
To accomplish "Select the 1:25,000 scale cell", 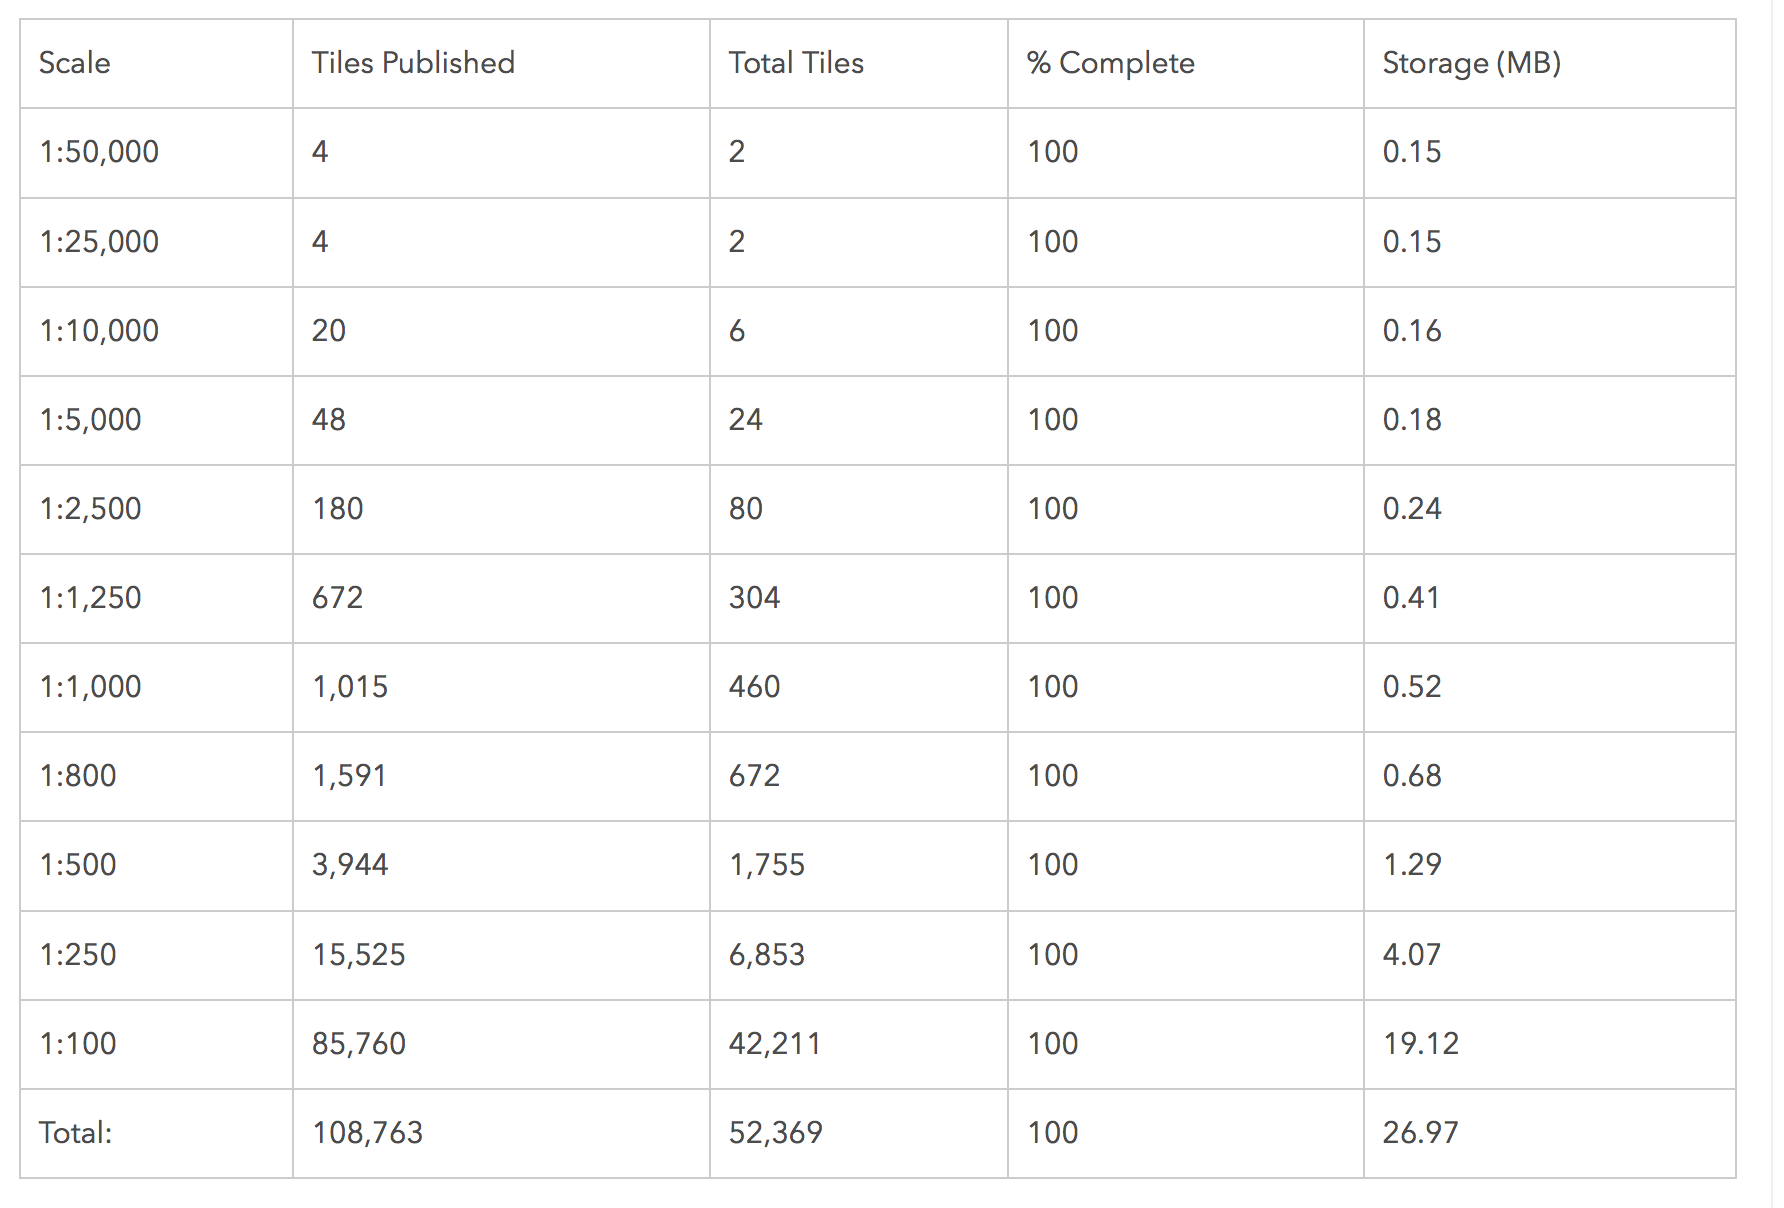I will [99, 242].
